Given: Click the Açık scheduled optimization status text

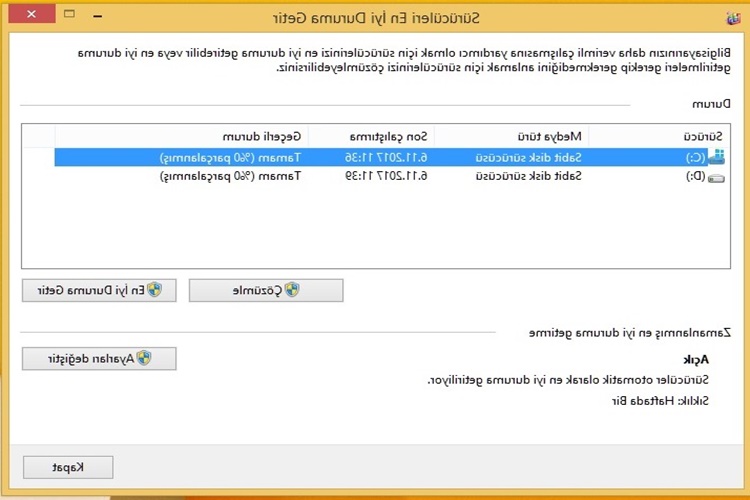Looking at the screenshot, I should click(x=696, y=360).
